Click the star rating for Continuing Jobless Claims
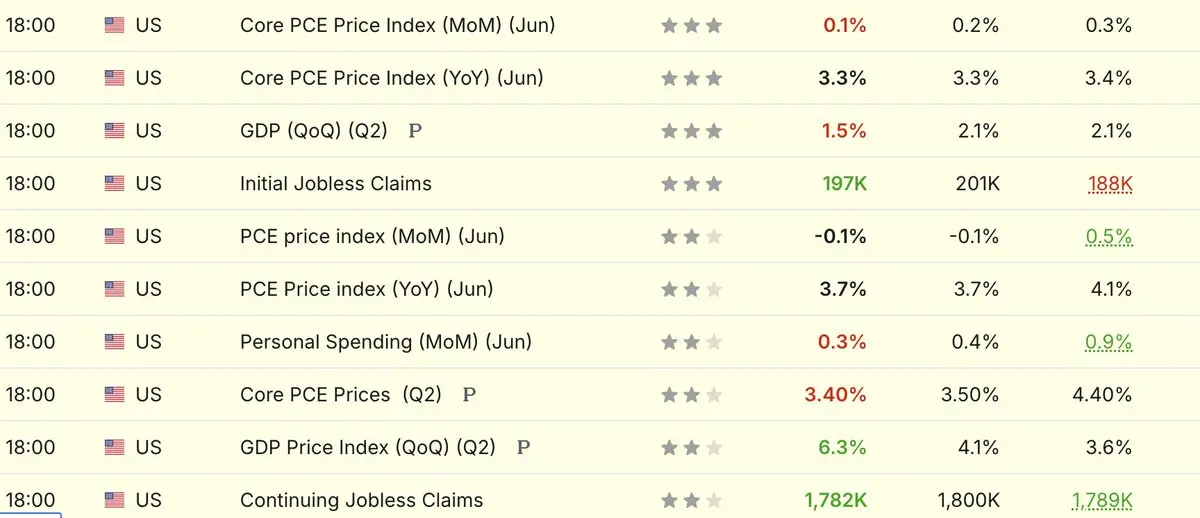1200x518 pixels. point(691,501)
